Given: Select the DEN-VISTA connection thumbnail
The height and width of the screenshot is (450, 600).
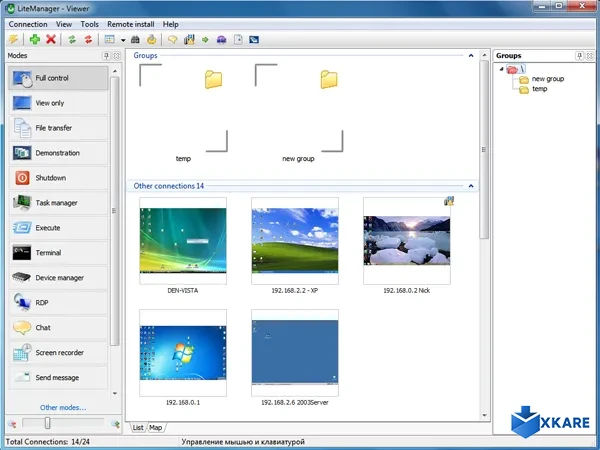Looking at the screenshot, I should coord(183,241).
